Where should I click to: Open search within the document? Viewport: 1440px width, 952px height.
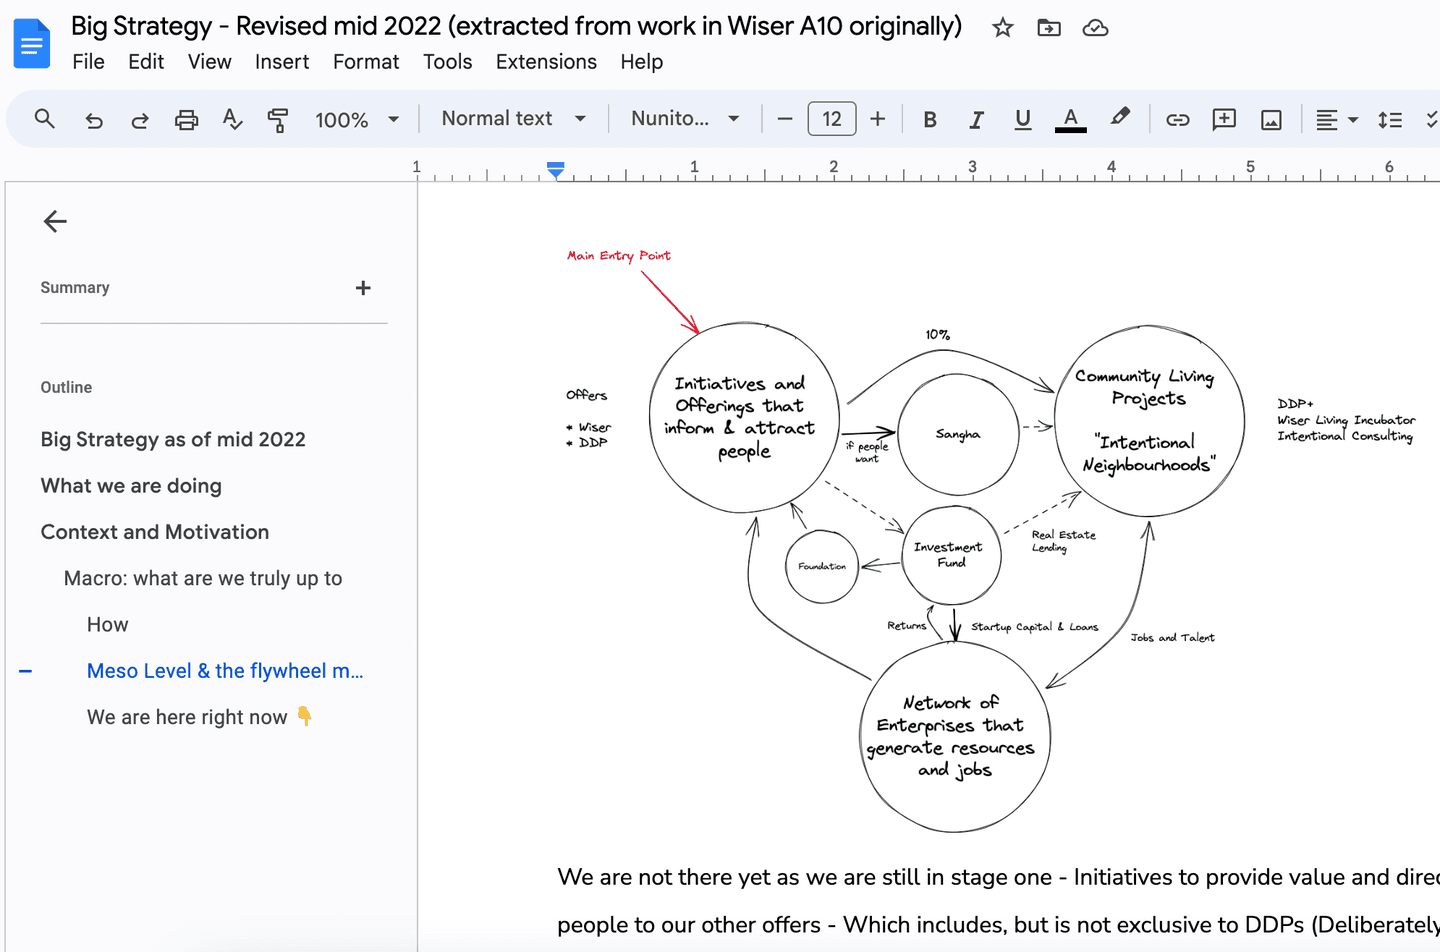pyautogui.click(x=44, y=118)
